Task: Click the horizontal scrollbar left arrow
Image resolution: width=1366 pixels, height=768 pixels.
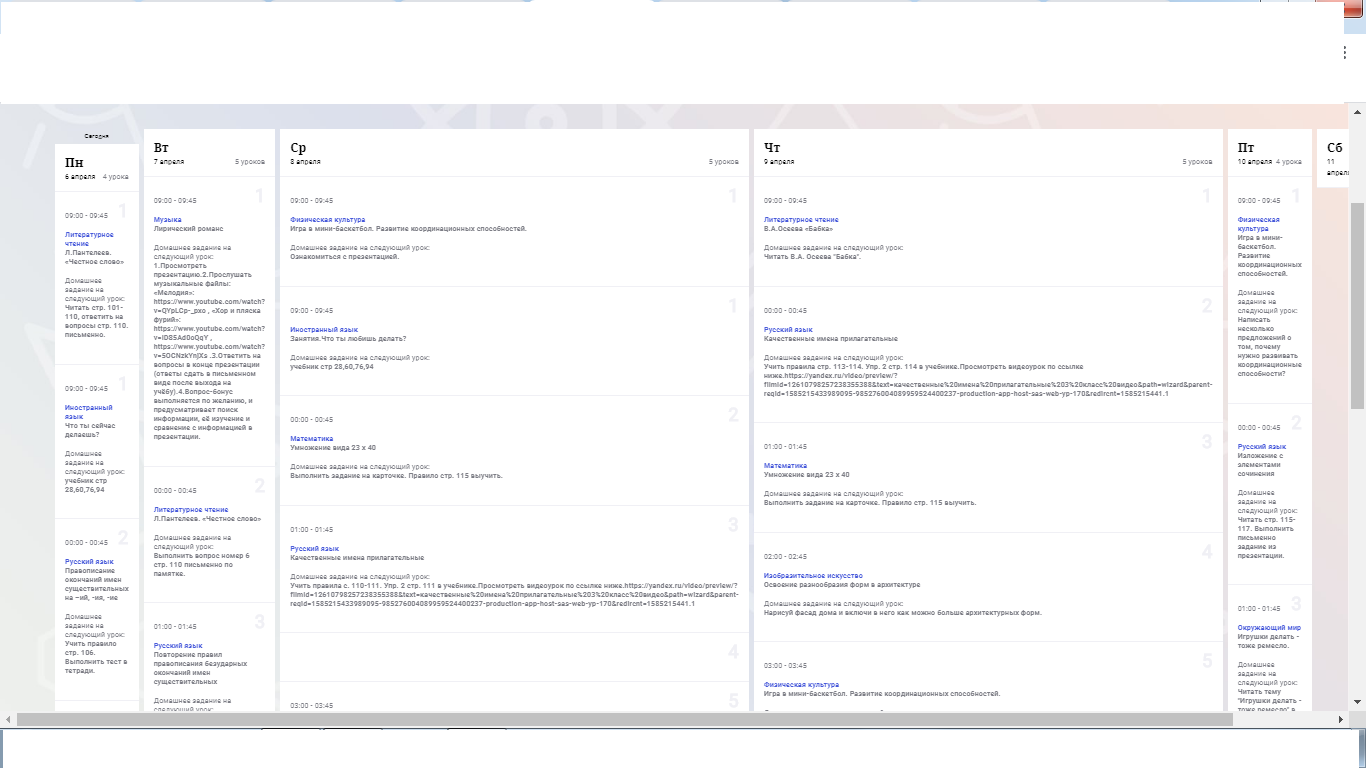Action: [8, 719]
